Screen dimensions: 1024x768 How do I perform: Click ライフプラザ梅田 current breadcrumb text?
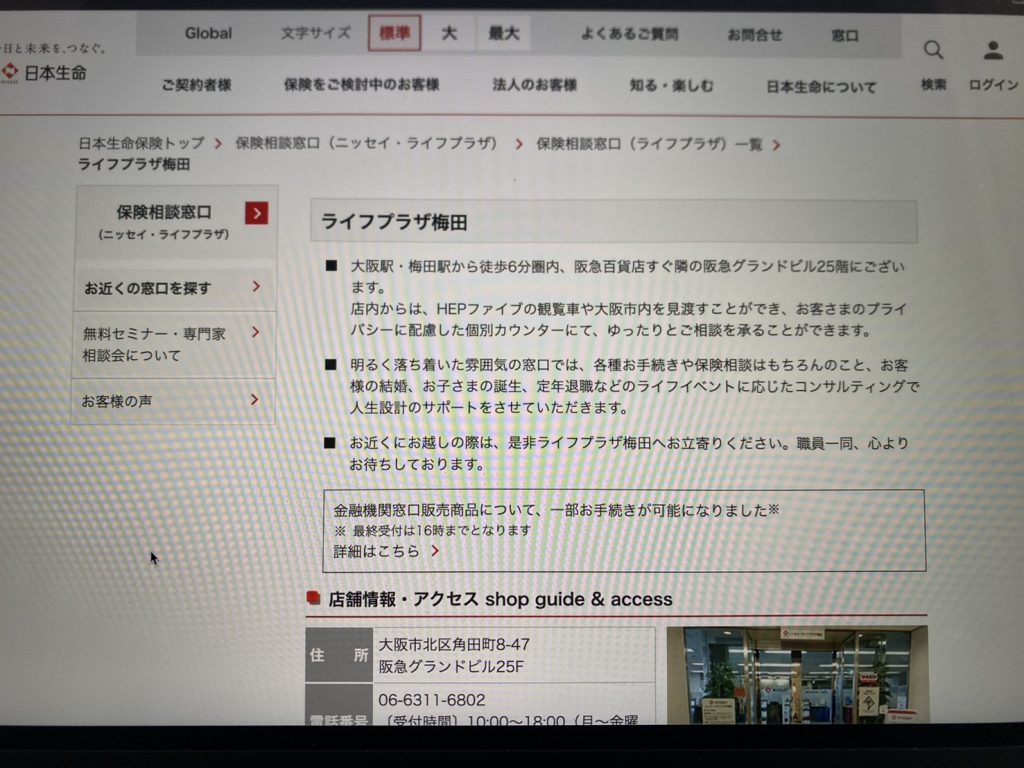(x=134, y=165)
